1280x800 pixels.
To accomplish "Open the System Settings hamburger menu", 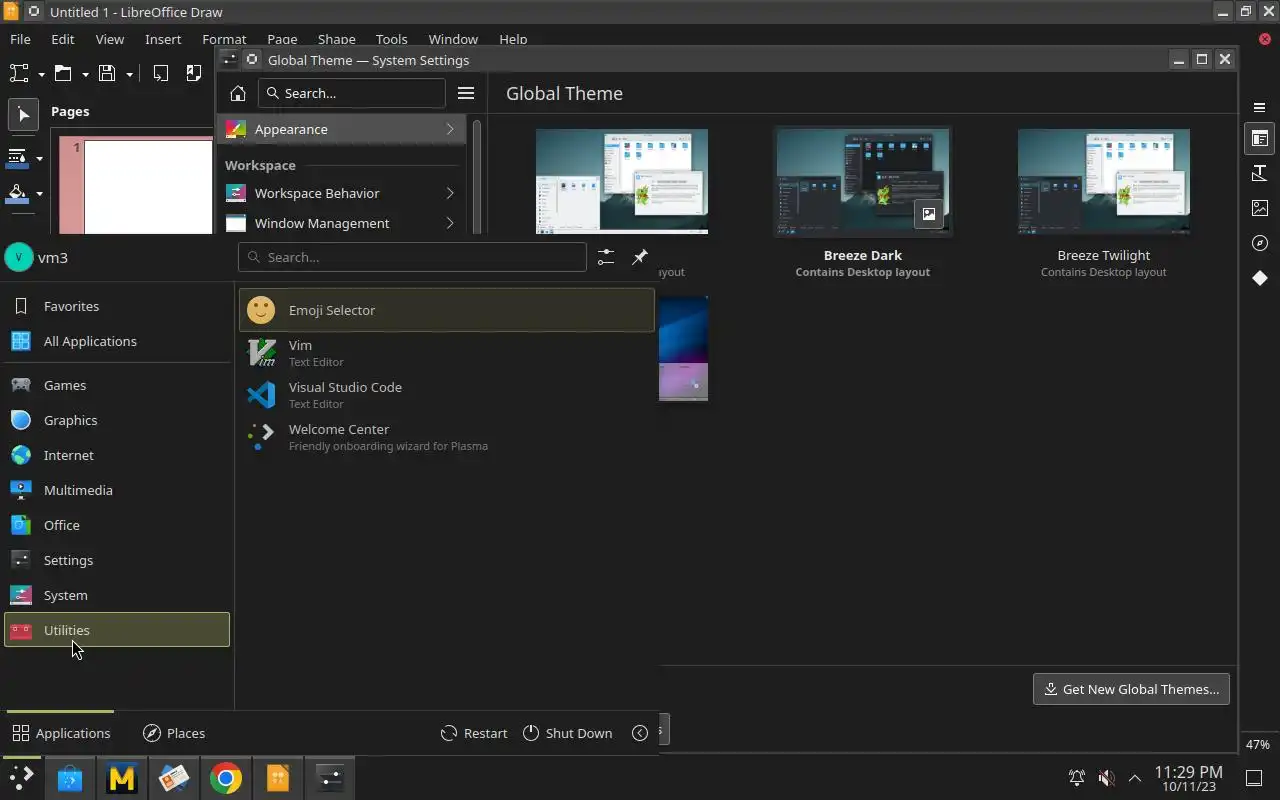I will [466, 93].
